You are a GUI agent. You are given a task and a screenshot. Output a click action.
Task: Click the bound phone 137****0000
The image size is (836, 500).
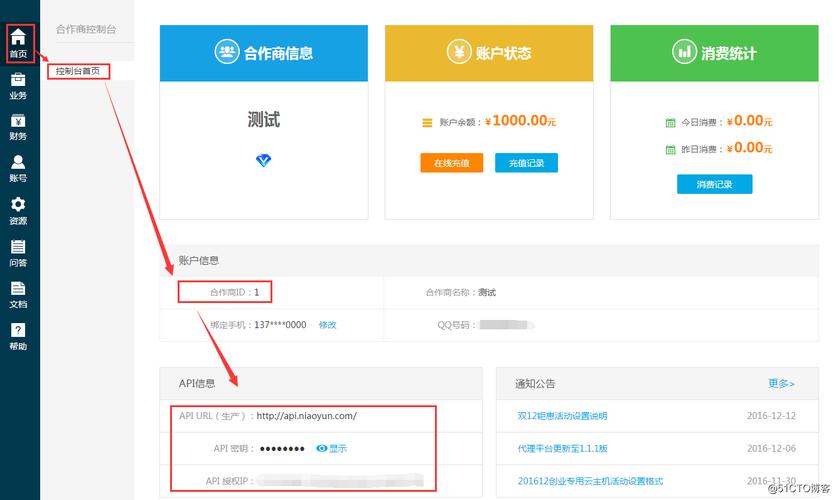(x=280, y=325)
